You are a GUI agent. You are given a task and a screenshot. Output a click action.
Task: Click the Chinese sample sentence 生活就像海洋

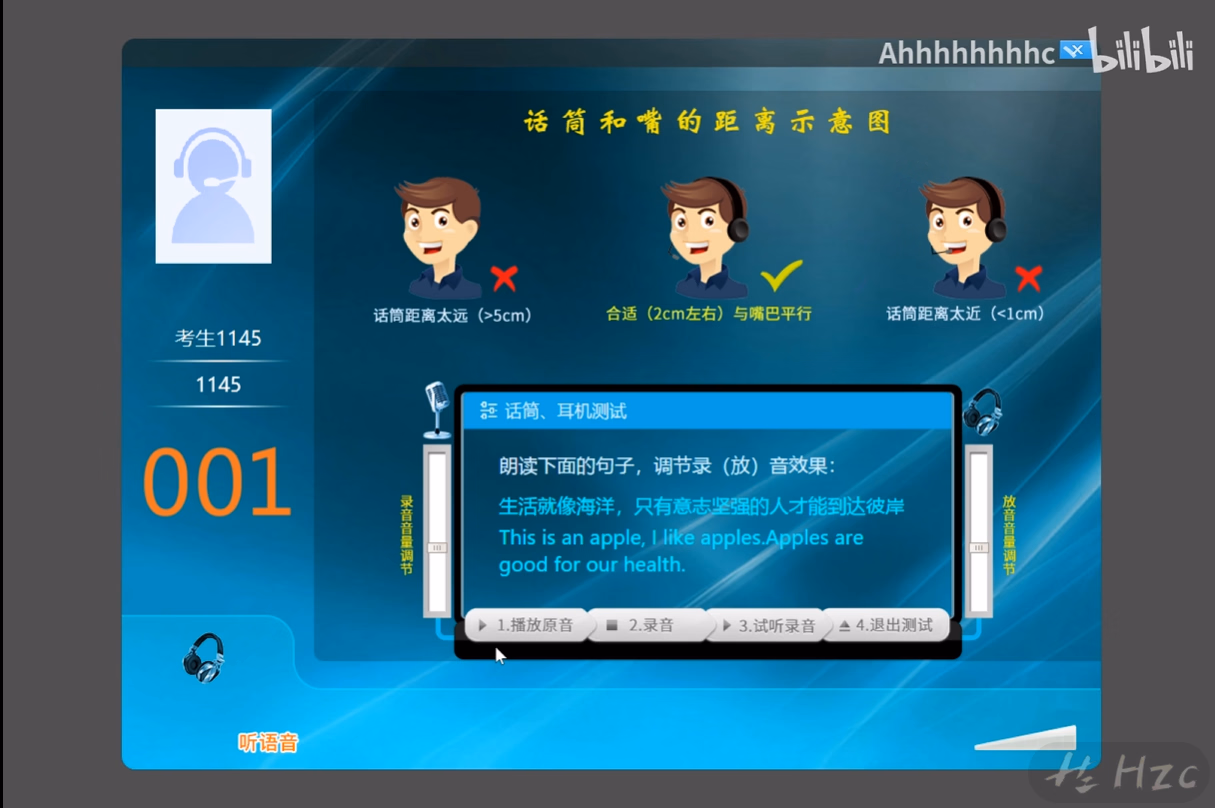point(701,506)
